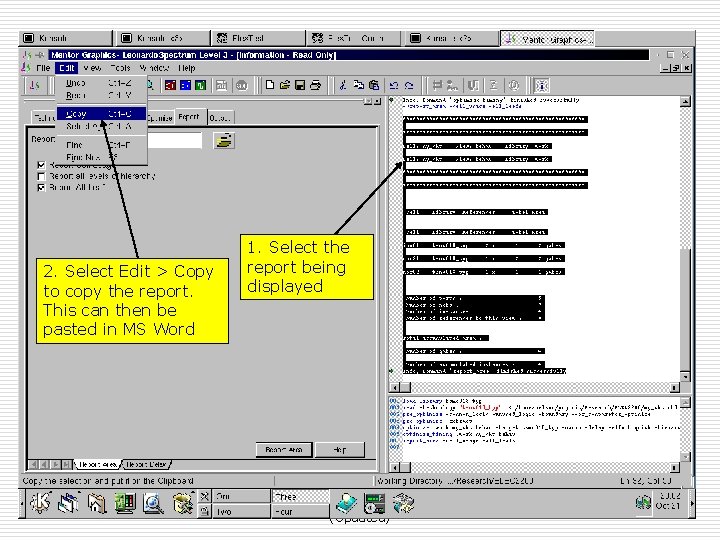Click the report filename input field
The width and height of the screenshot is (720, 540).
174,140
